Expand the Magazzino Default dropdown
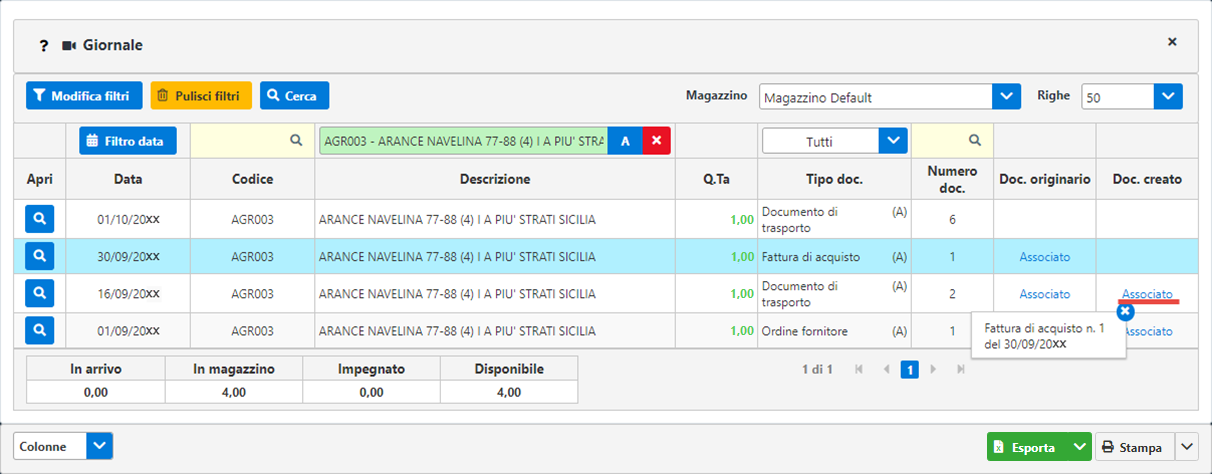 click(1006, 97)
